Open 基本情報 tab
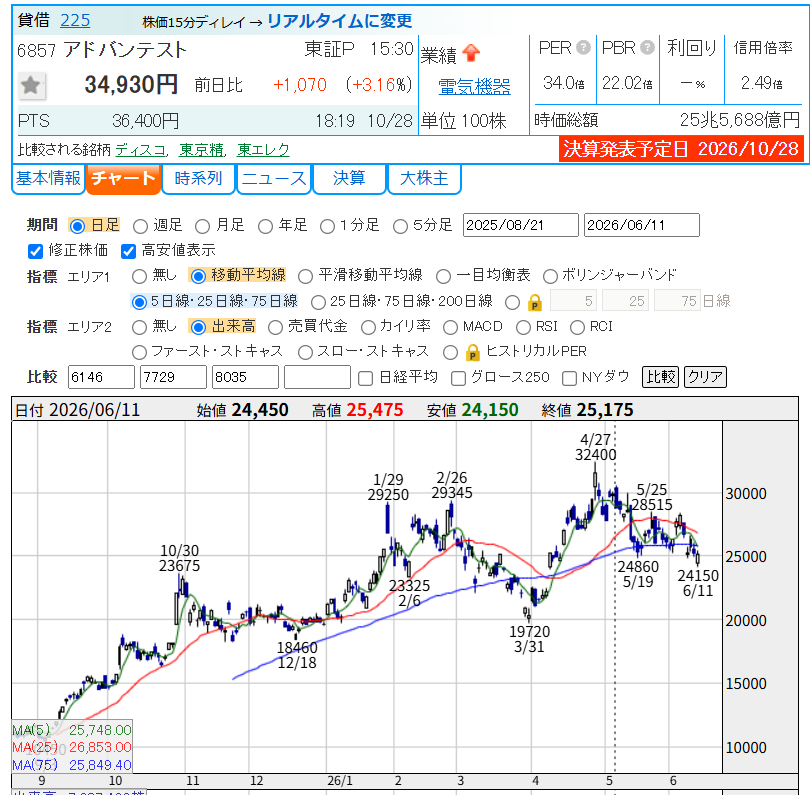This screenshot has width=810, height=795. coord(48,179)
